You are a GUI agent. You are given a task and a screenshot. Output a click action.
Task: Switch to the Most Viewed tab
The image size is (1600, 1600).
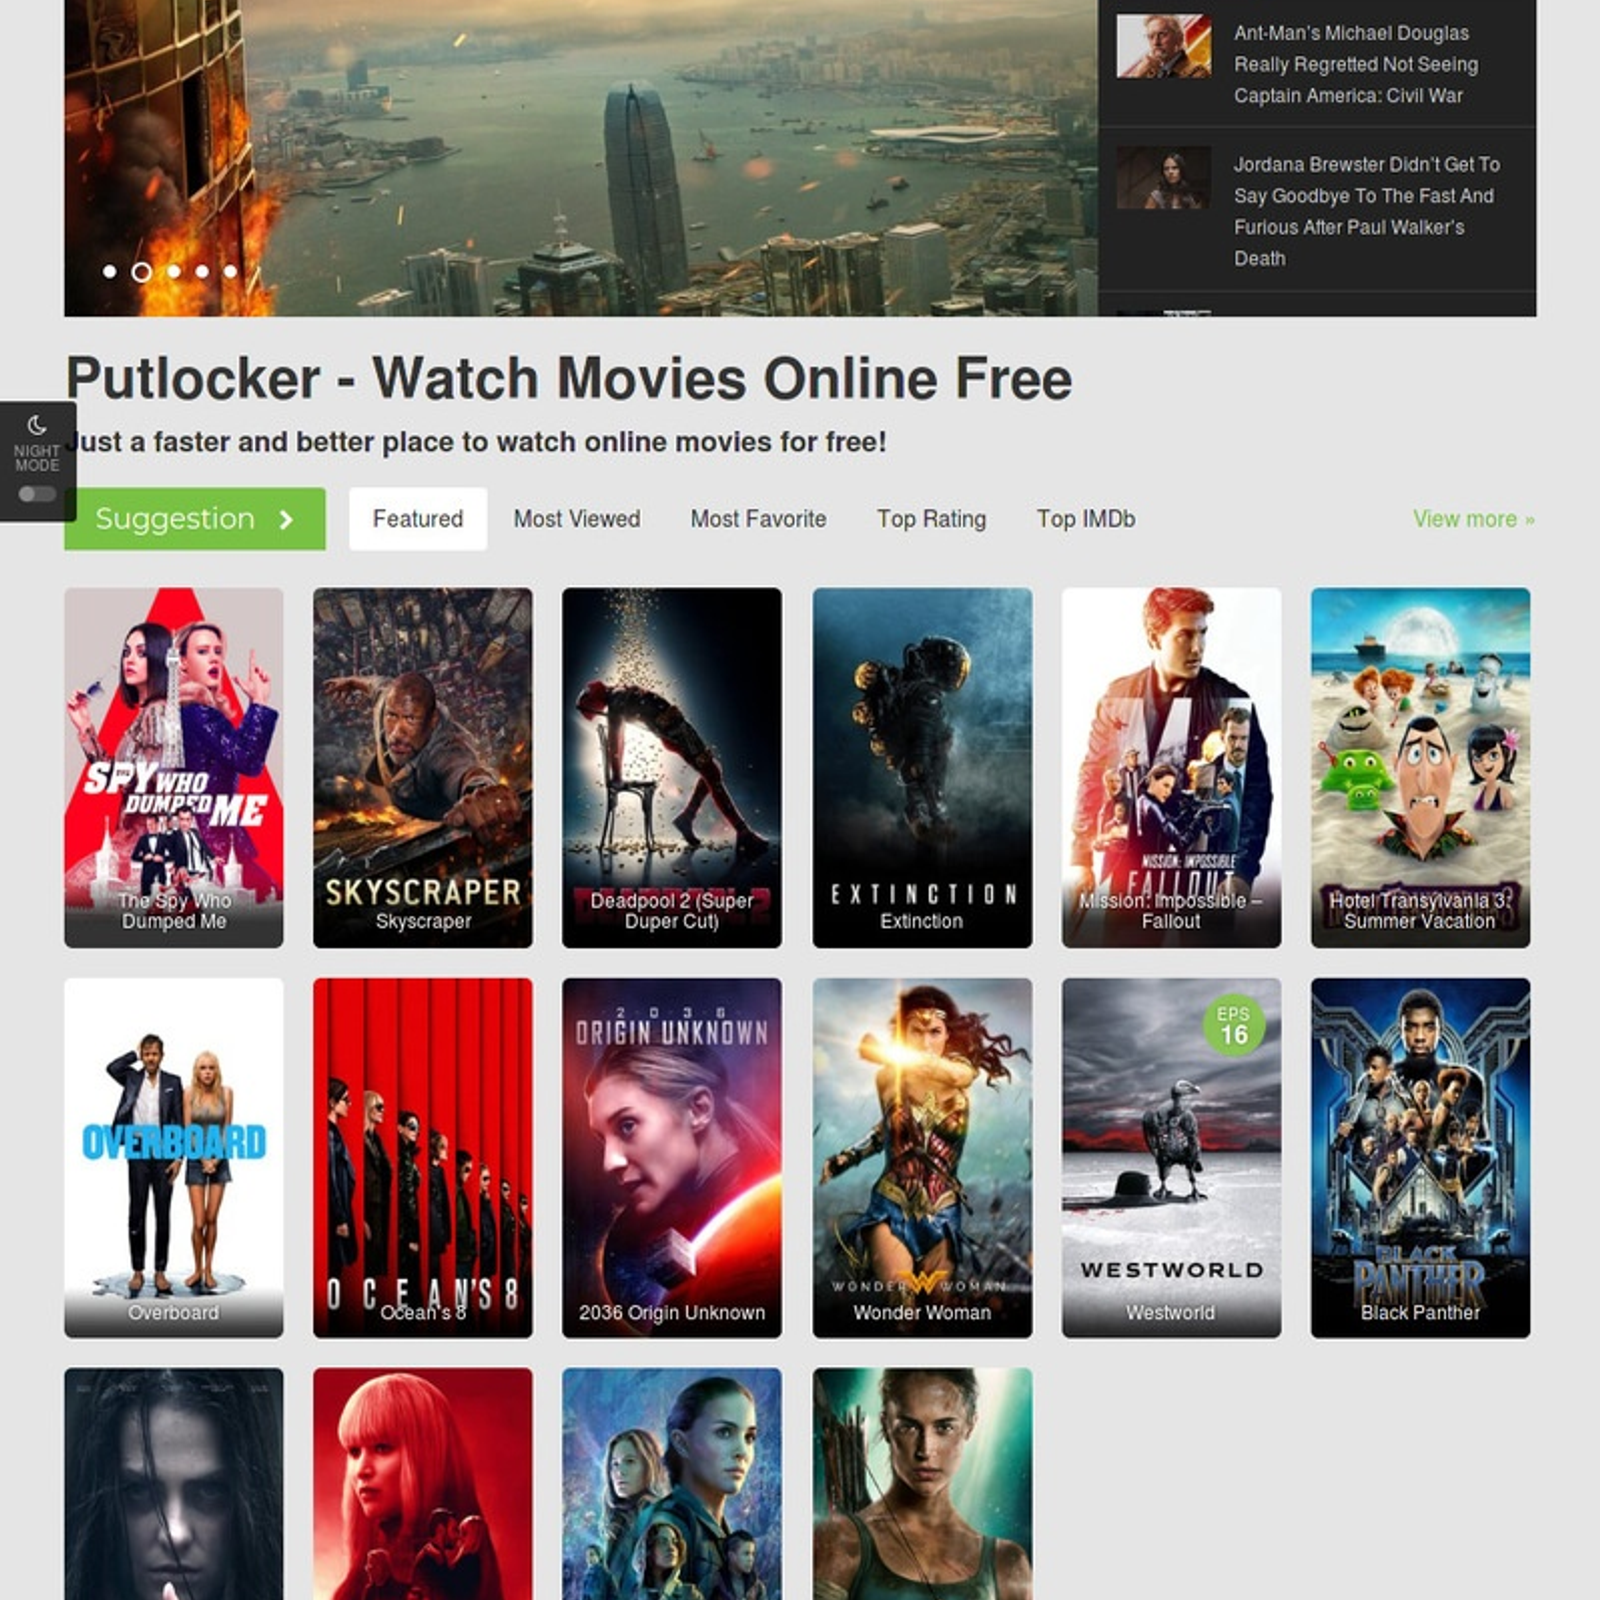[x=577, y=519]
